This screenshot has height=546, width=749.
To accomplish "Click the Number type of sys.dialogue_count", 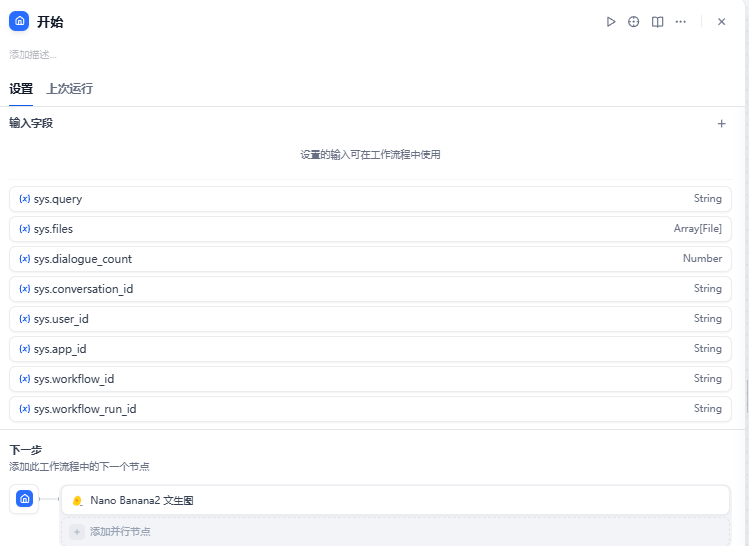I will (702, 258).
